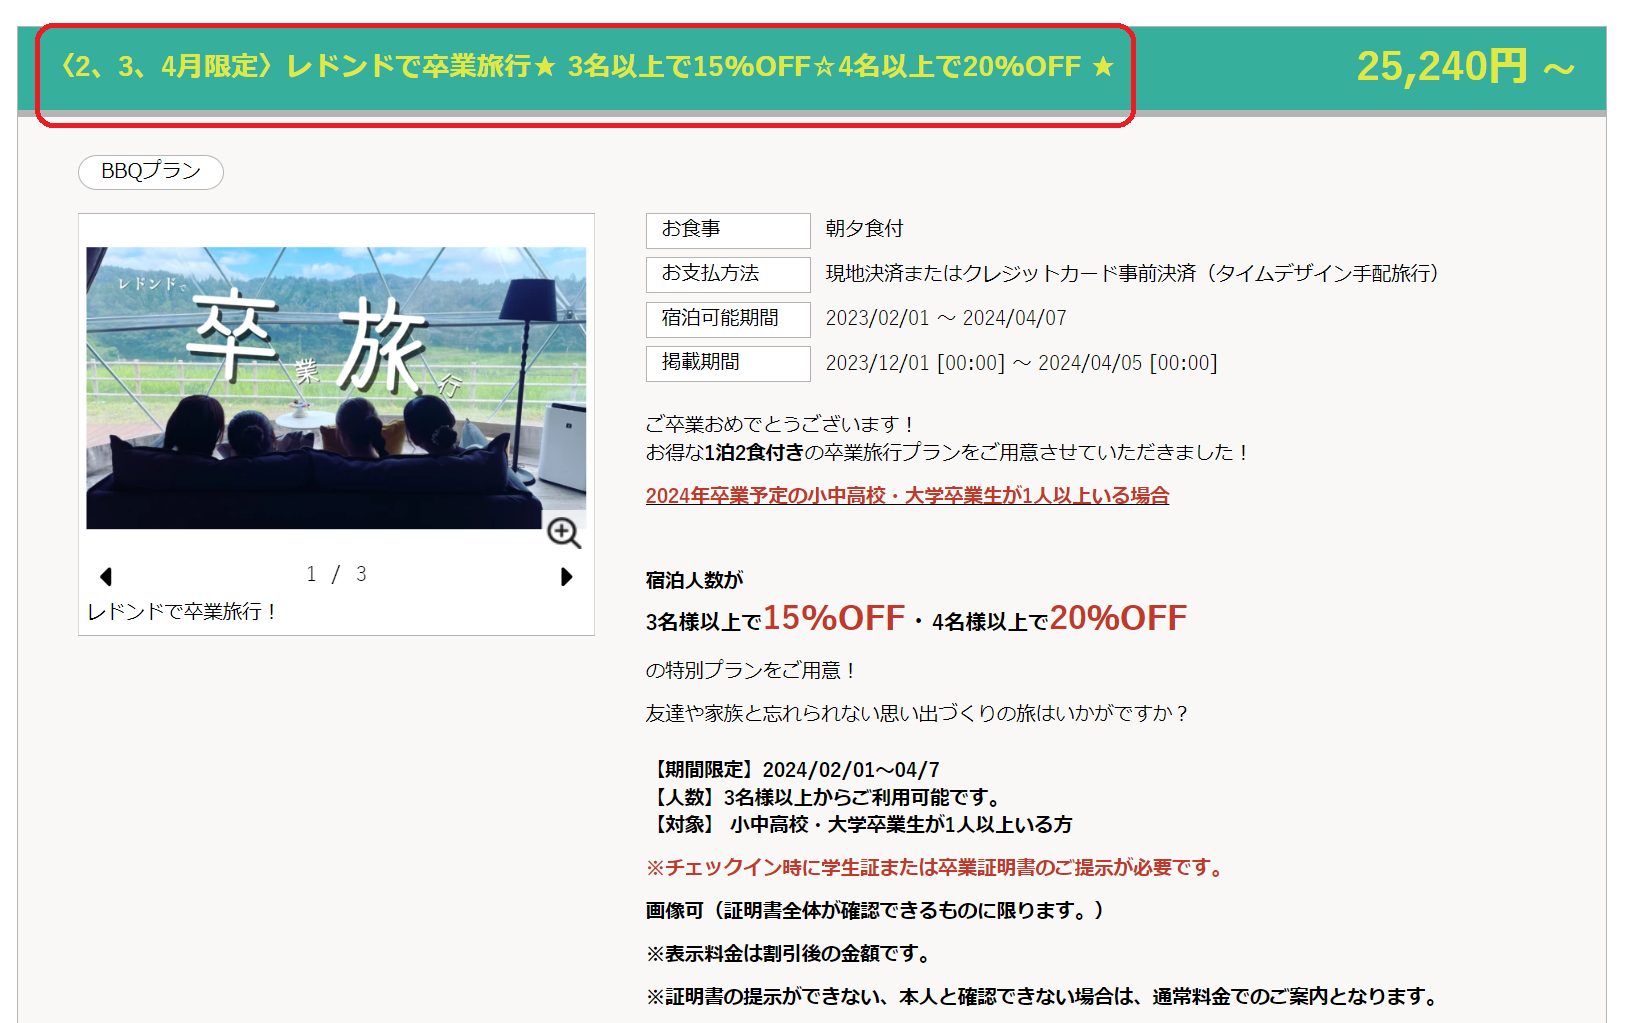The image size is (1639, 1023).
Task: Click the photo caption レドンドで卒業旅行！
Action: click(x=182, y=612)
